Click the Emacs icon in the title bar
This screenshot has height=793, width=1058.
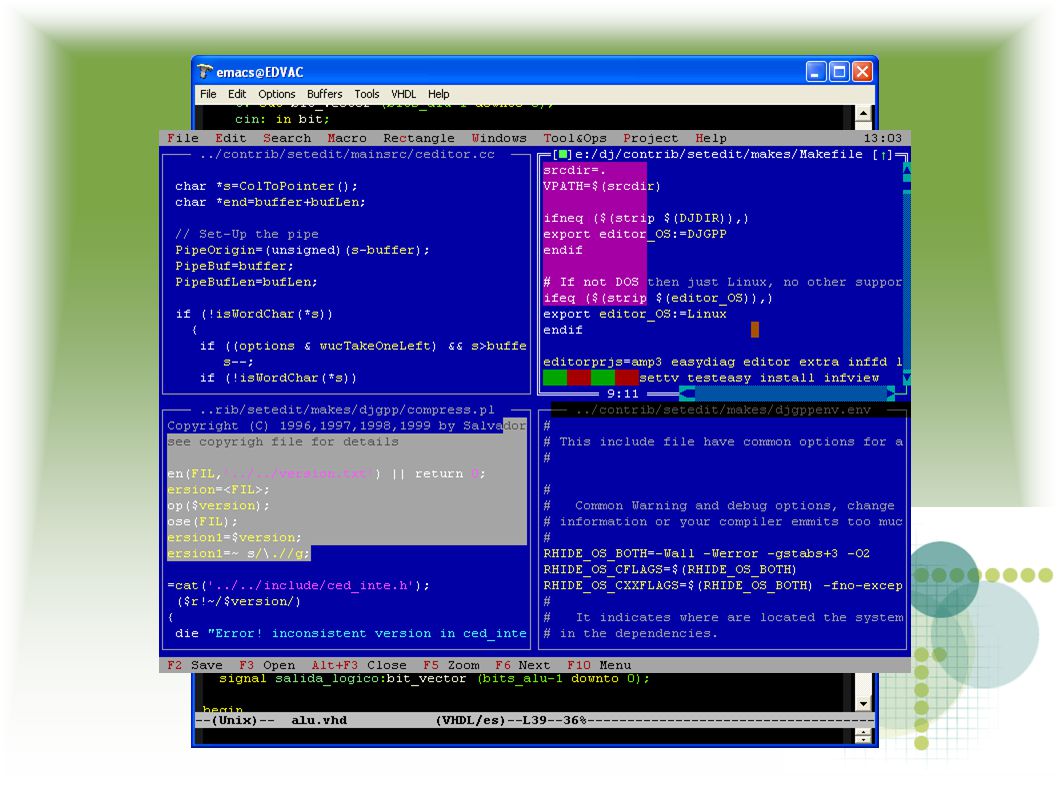click(205, 72)
